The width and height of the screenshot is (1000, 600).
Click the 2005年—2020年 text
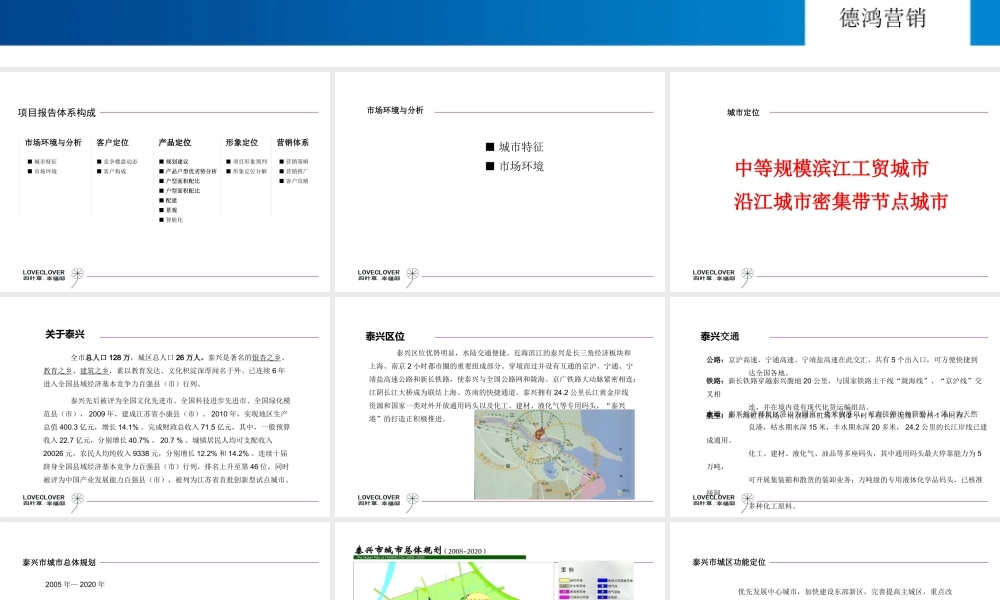75,584
